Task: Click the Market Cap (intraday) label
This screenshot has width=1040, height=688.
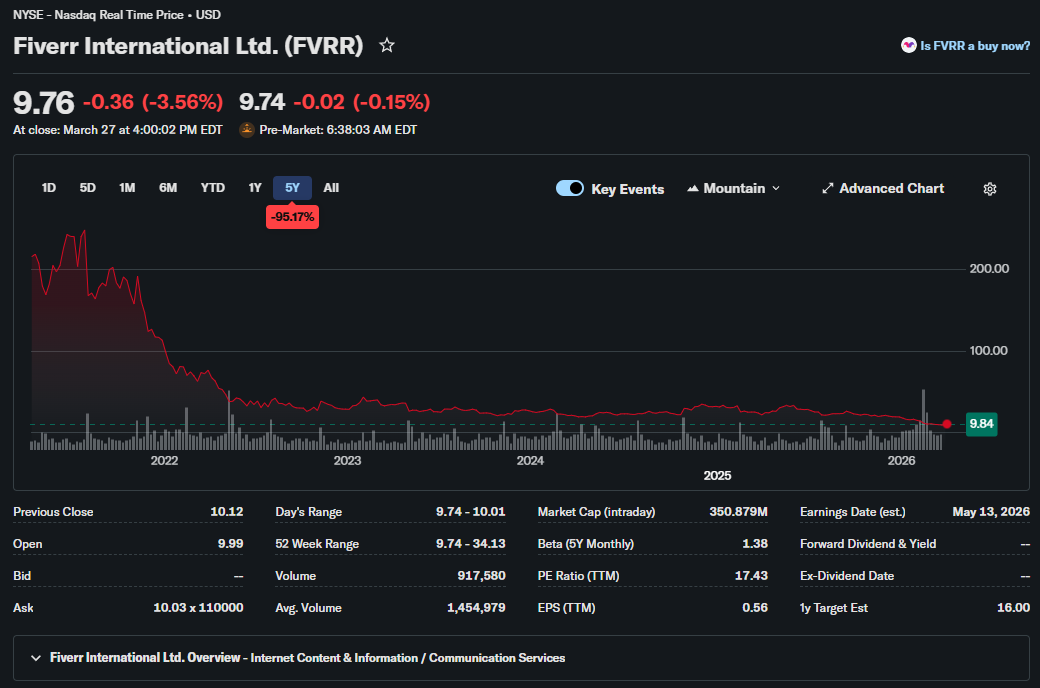Action: (596, 512)
